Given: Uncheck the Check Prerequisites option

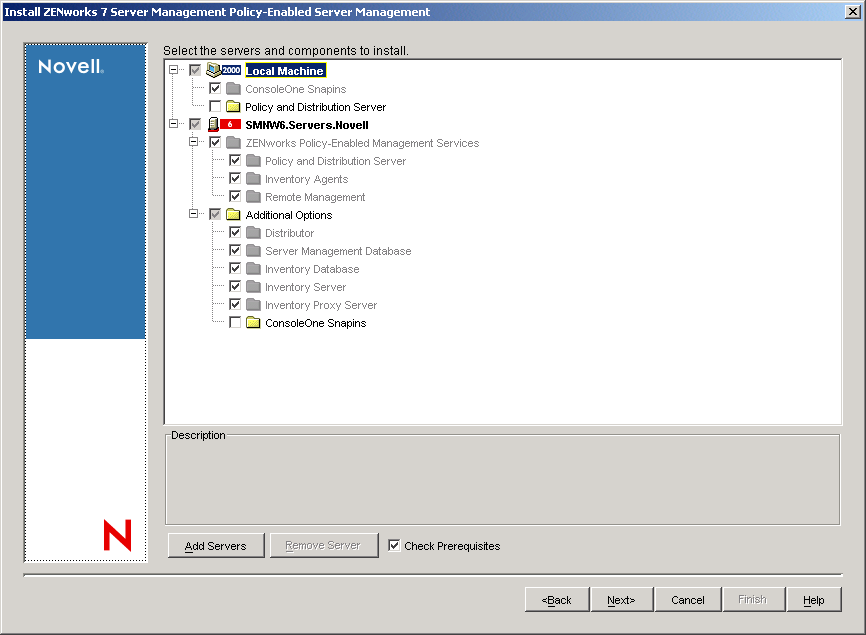Looking at the screenshot, I should click(393, 546).
